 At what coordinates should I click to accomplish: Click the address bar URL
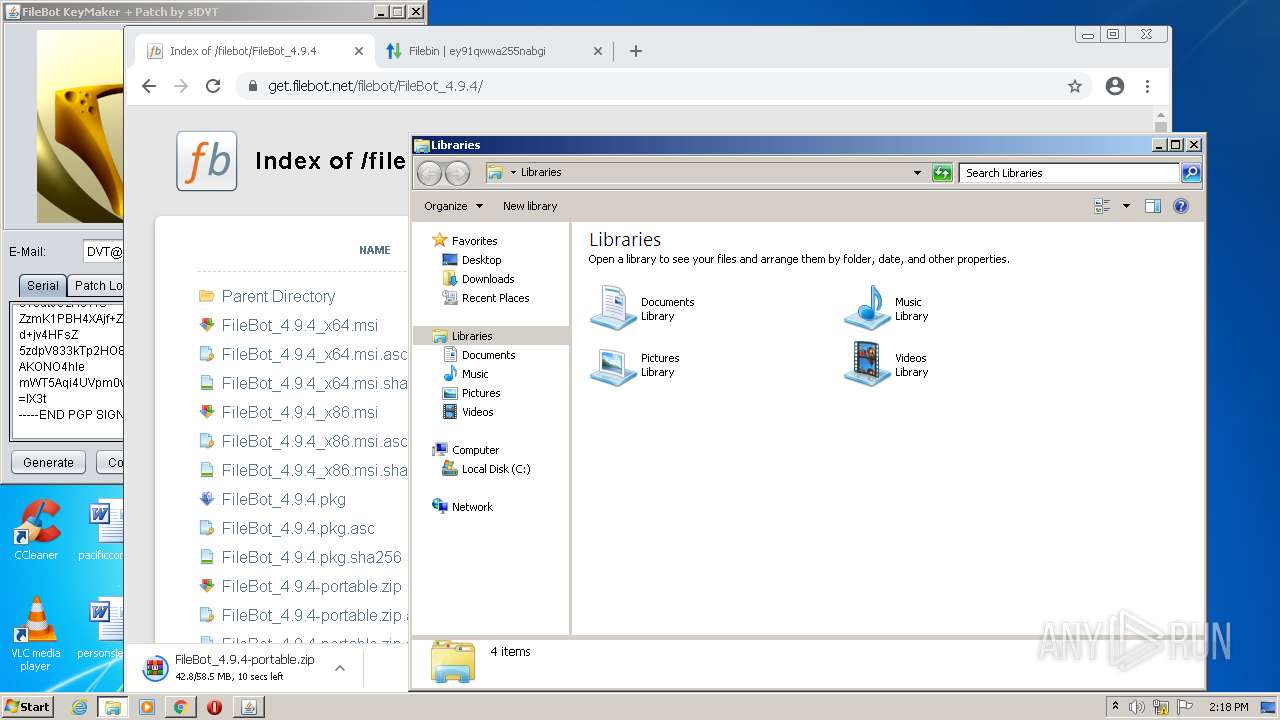(375, 86)
